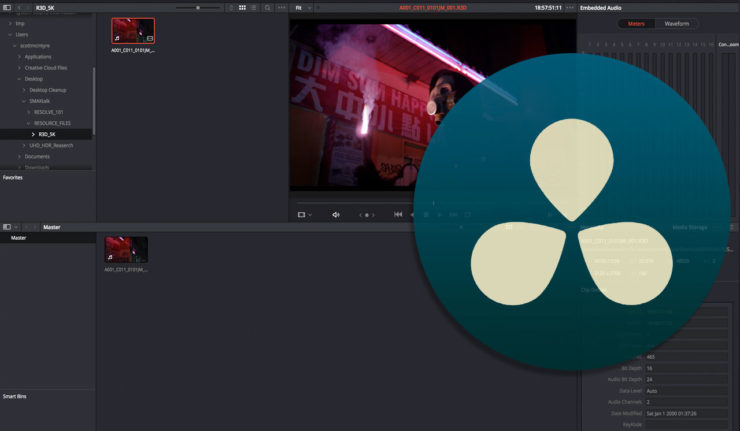Switch media storage to thumbnail grid view
Screen dimensions: 740x431
[x=242, y=8]
